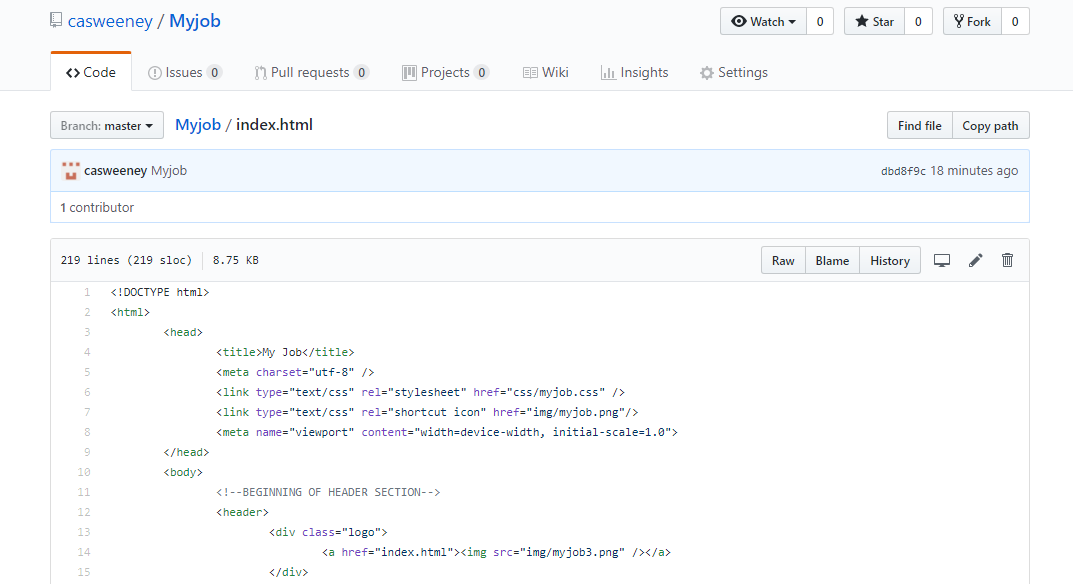Open the Pull requests tab

(311, 72)
